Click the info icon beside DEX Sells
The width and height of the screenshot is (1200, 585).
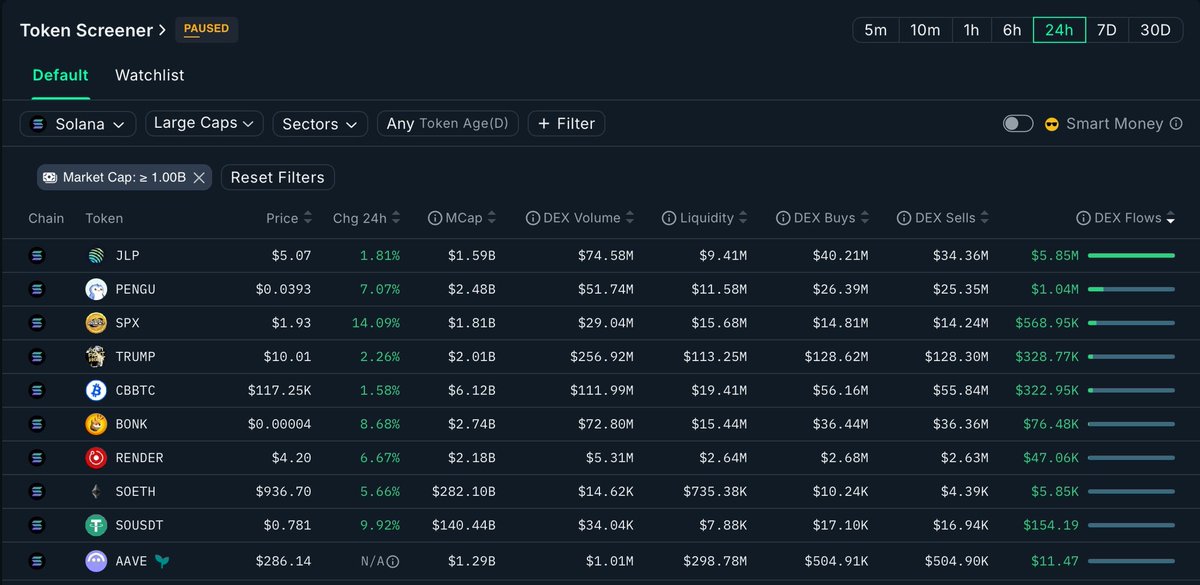(903, 218)
